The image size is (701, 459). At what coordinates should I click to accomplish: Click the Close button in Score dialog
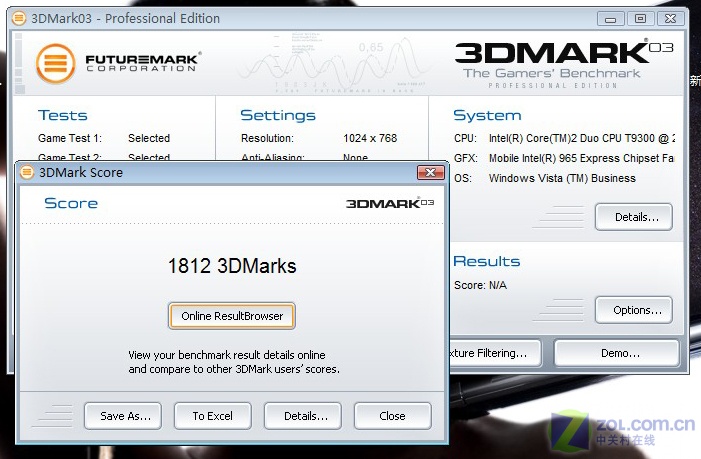pos(393,416)
